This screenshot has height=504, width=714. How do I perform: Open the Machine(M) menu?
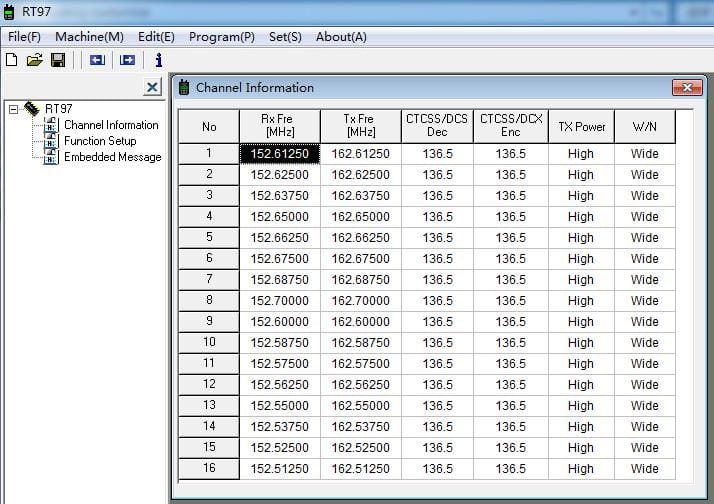[90, 36]
